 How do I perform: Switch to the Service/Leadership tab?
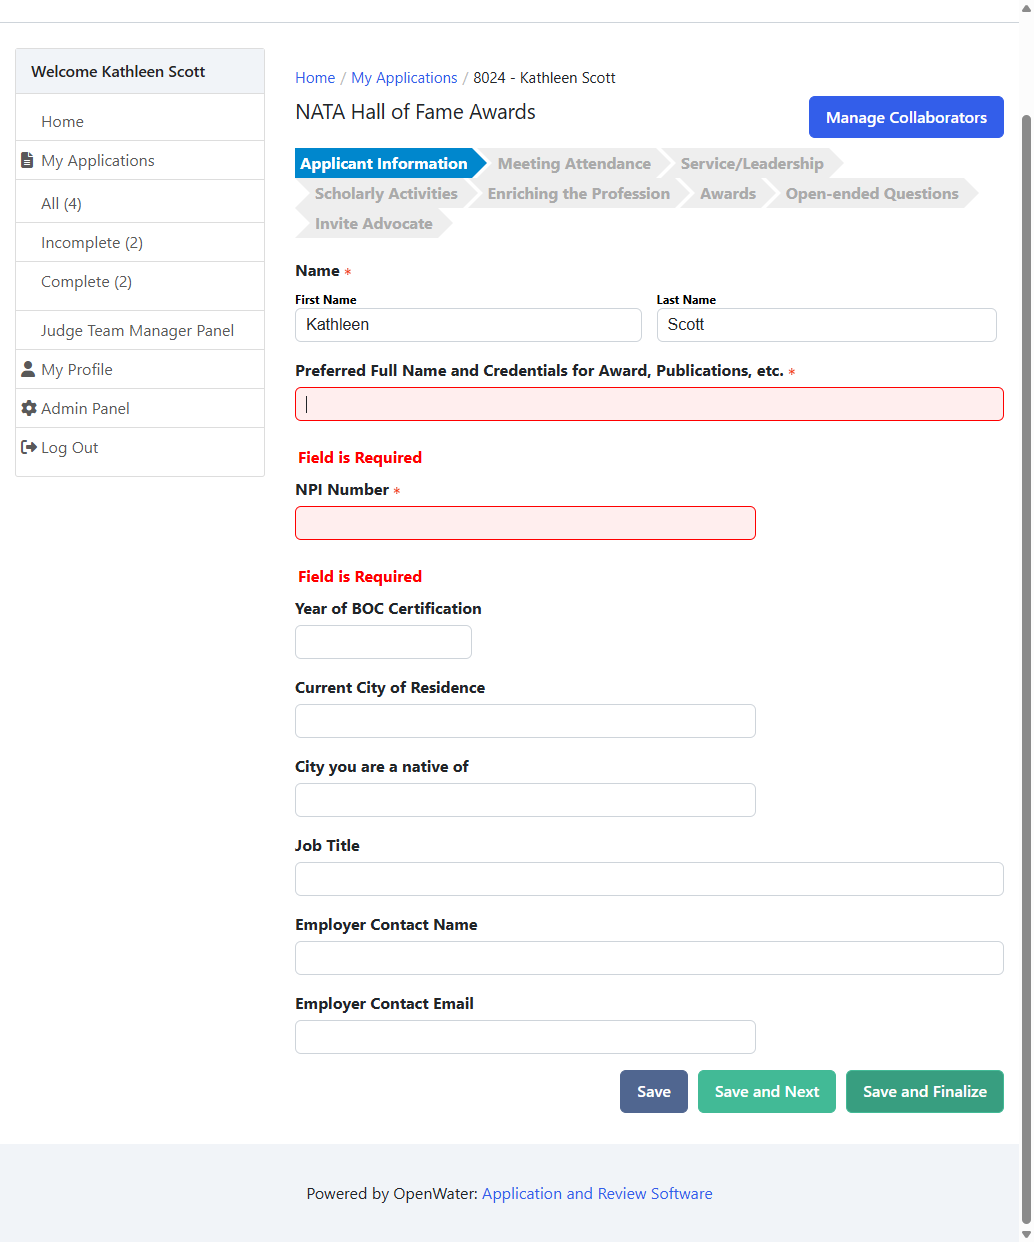pyautogui.click(x=752, y=163)
